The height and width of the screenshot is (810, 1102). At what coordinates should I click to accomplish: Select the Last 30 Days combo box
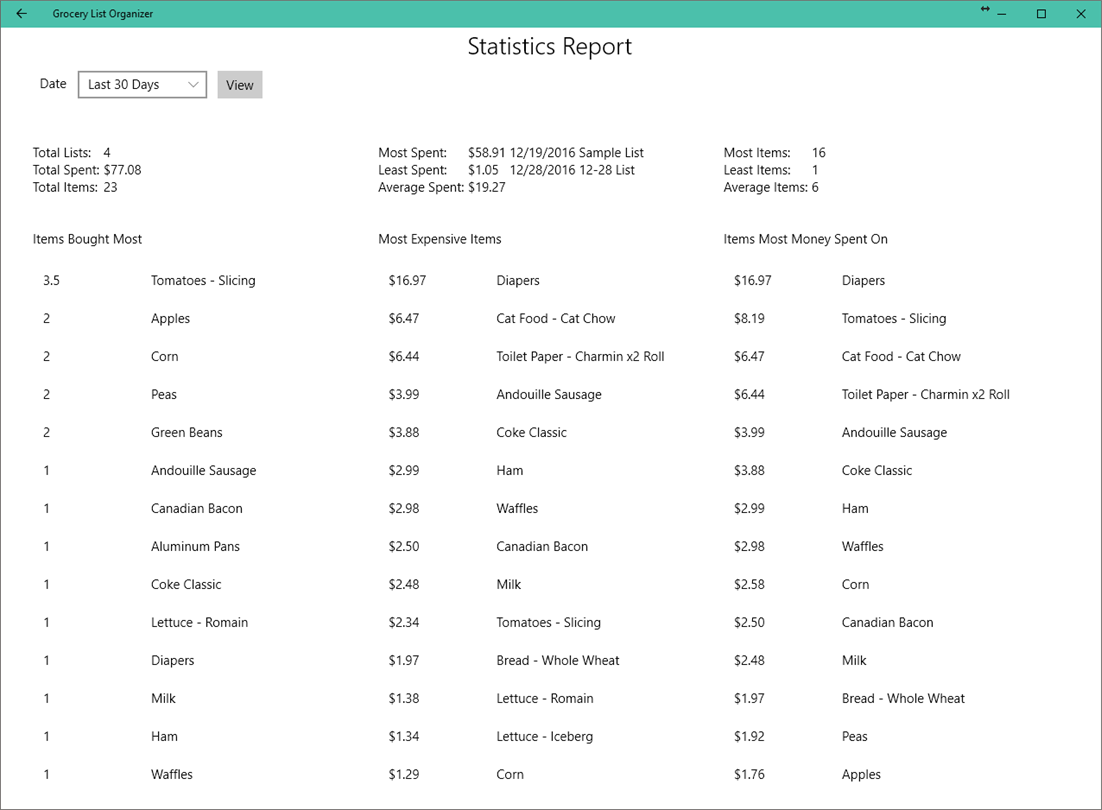pyautogui.click(x=142, y=84)
